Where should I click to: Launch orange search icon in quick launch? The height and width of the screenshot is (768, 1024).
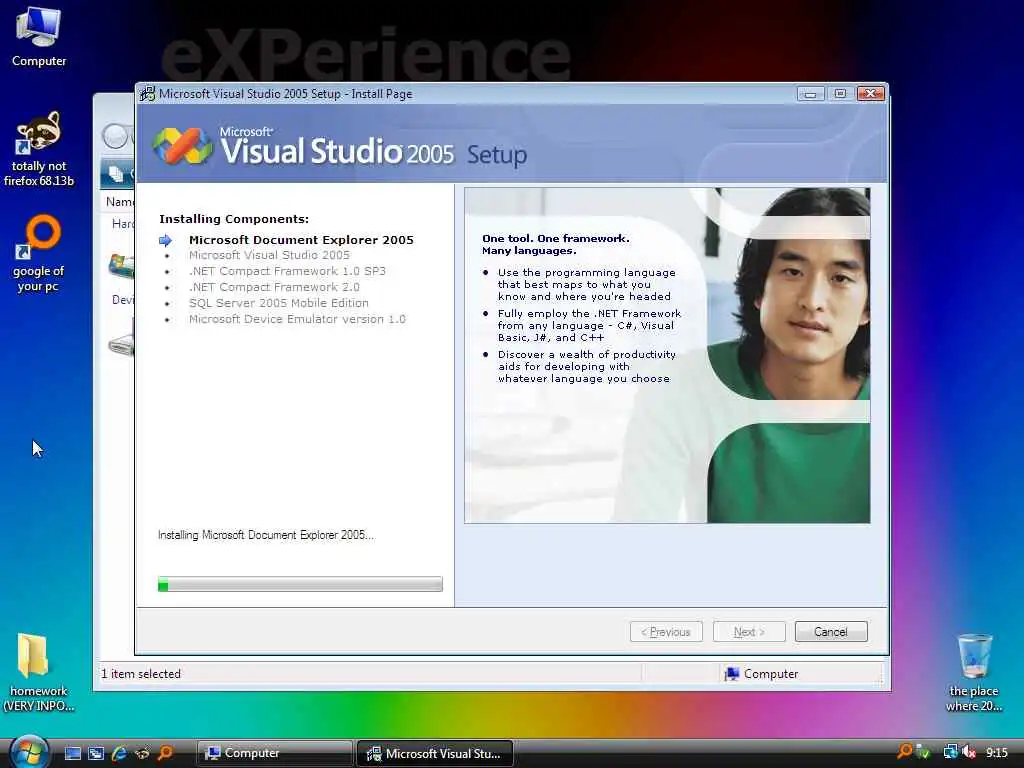click(x=165, y=753)
